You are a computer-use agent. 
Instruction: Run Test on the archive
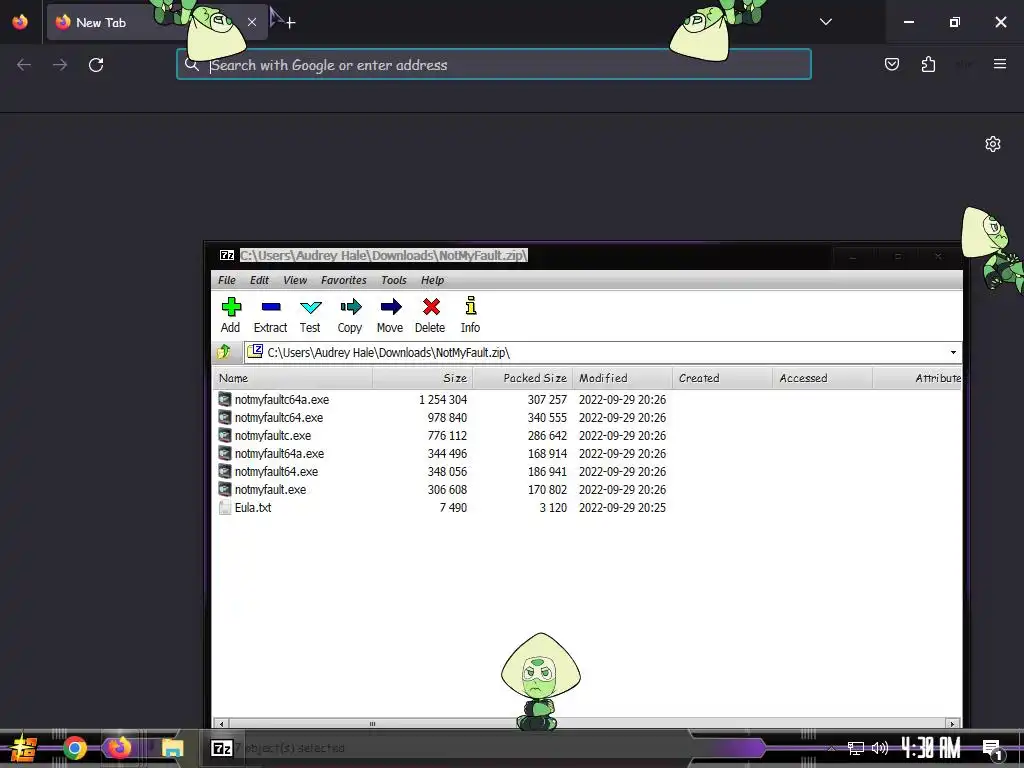[x=310, y=315]
